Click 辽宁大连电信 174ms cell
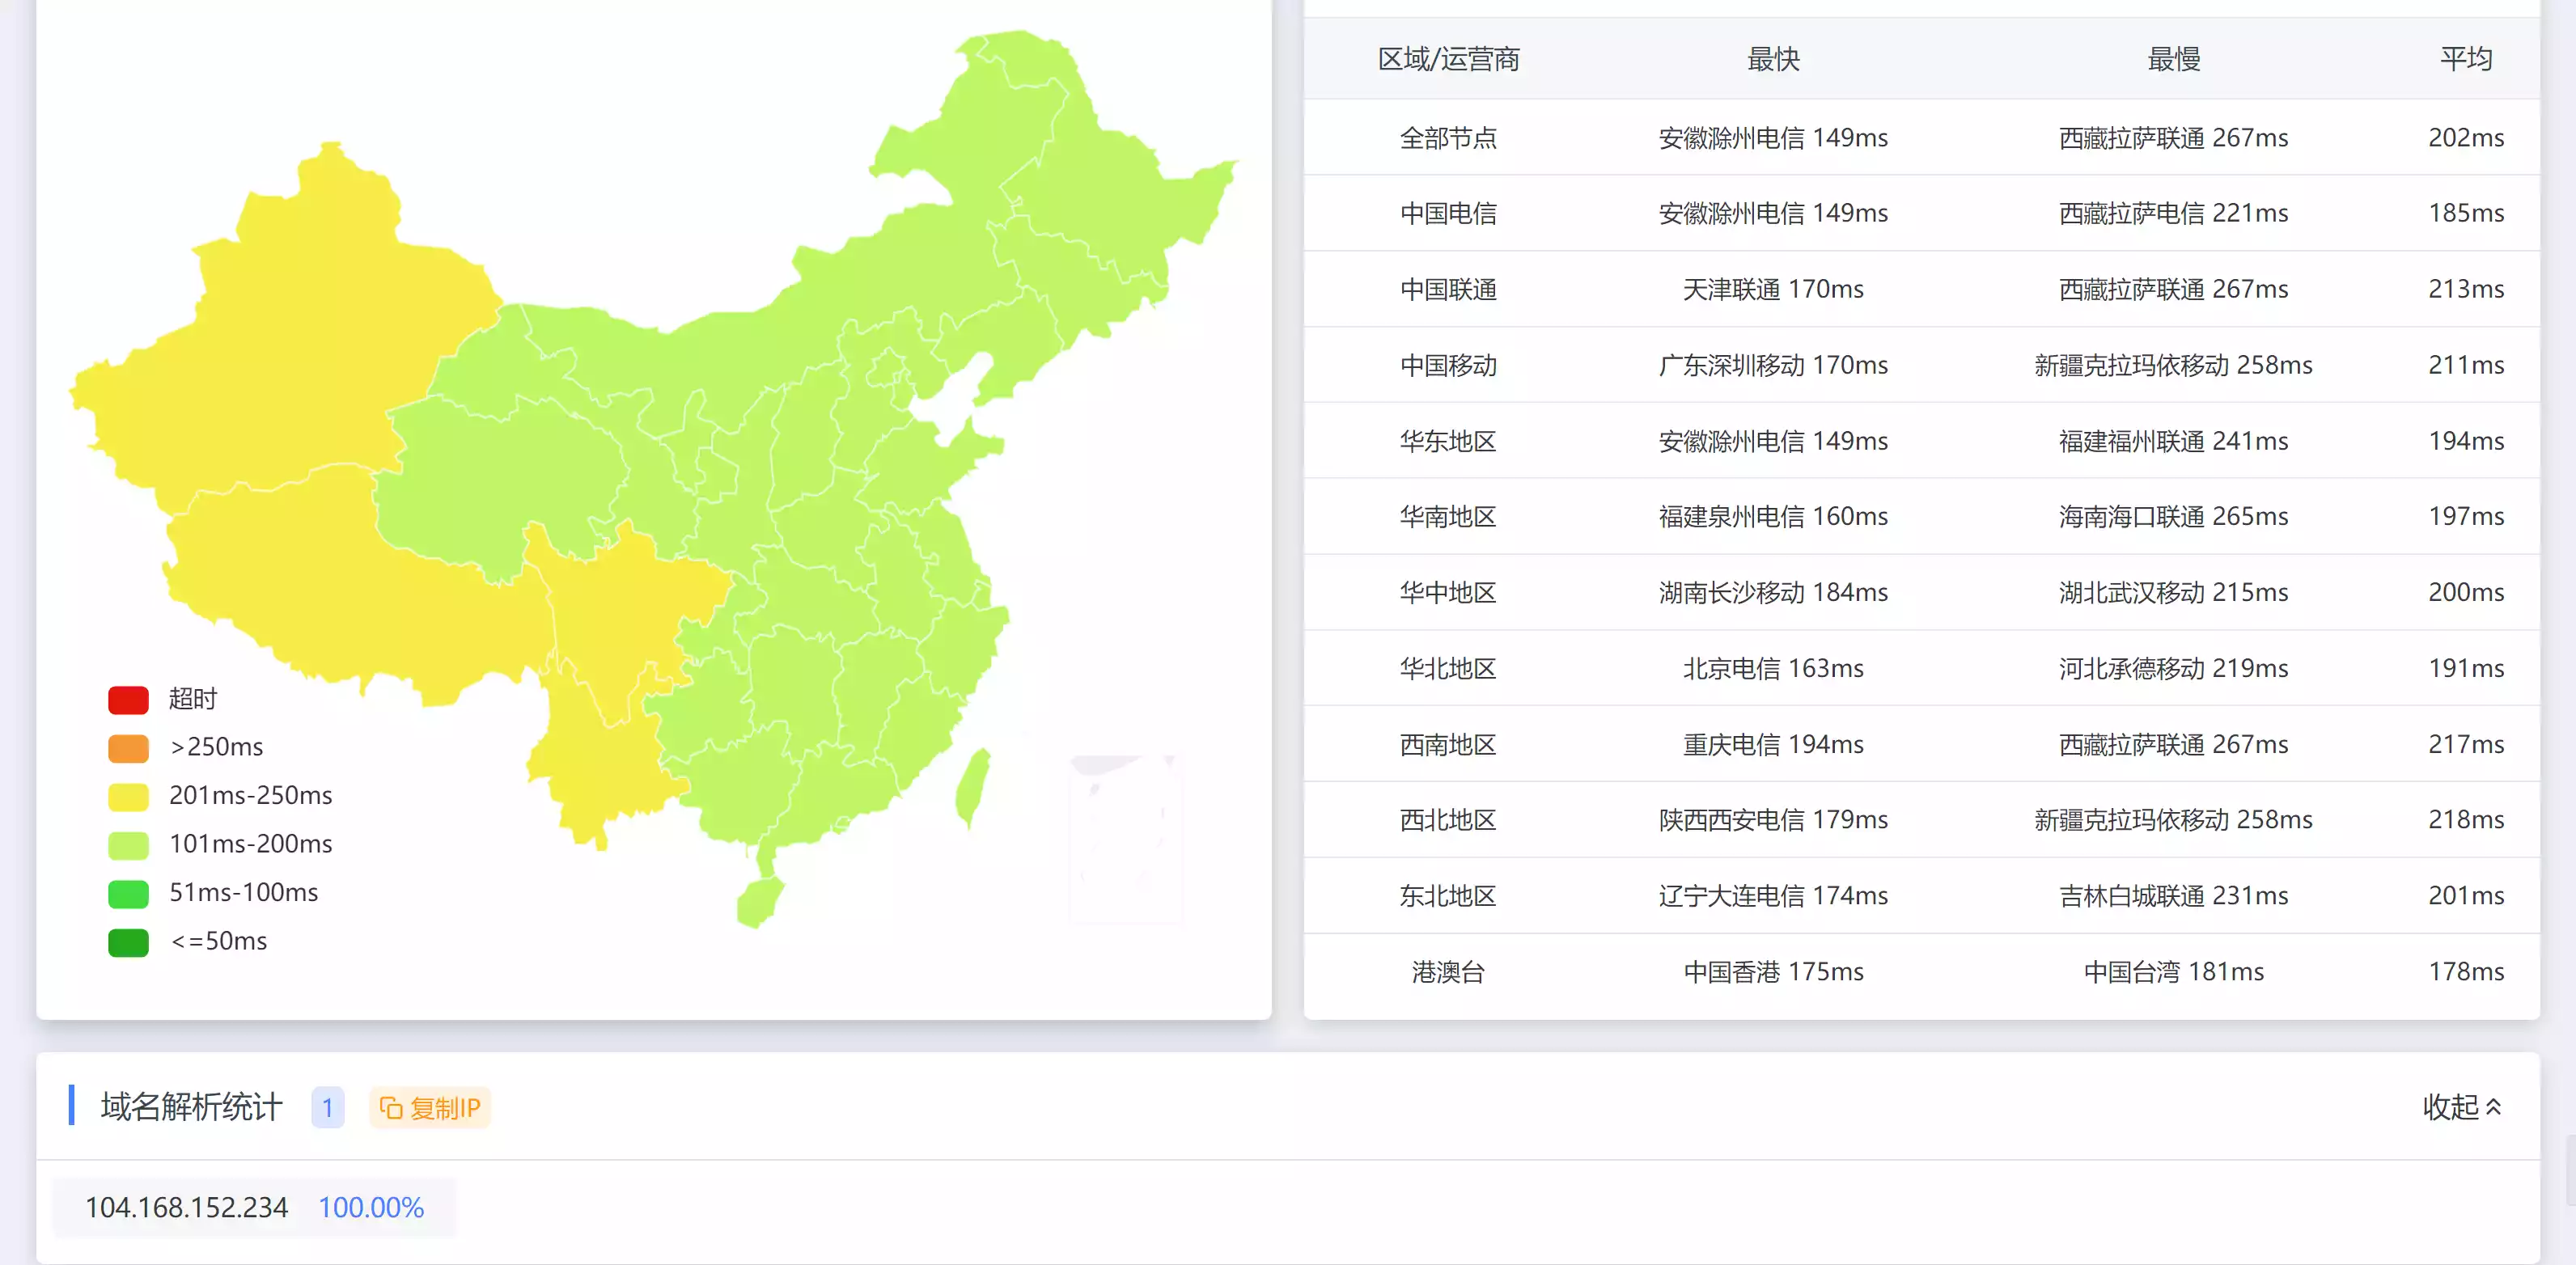This screenshot has width=2576, height=1265. tap(1773, 895)
